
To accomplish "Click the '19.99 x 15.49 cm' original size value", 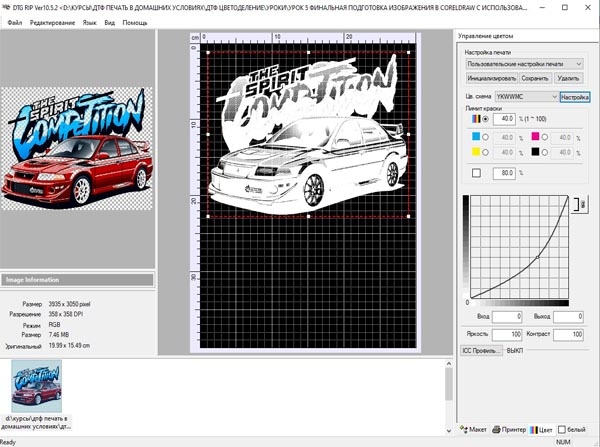I will [69, 345].
